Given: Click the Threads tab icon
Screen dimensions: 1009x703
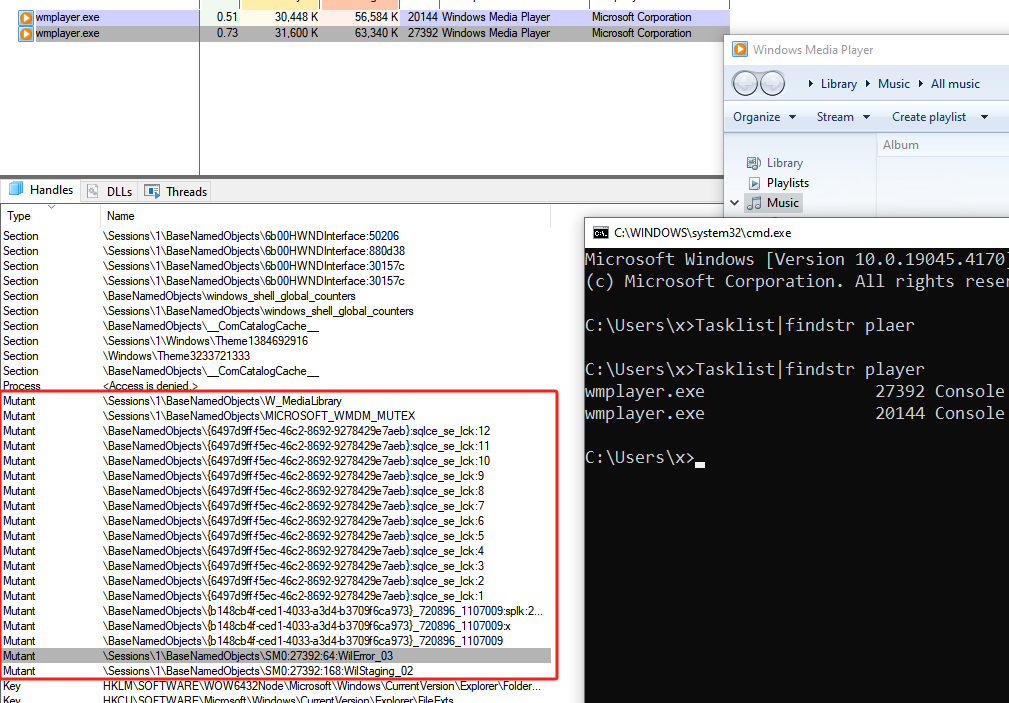Looking at the screenshot, I should point(152,191).
